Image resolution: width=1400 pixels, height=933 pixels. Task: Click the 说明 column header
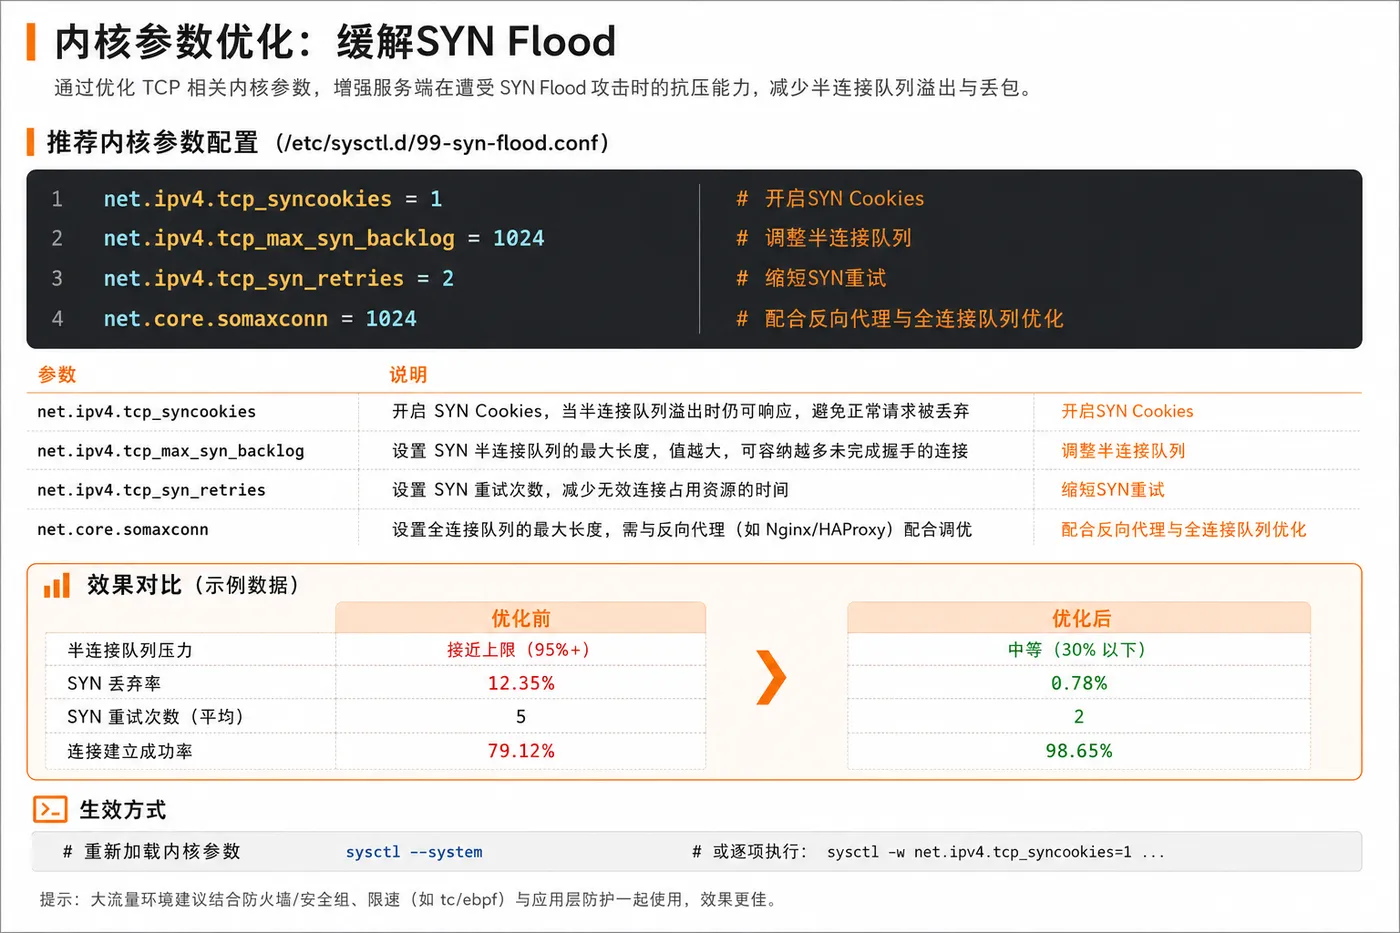click(x=408, y=374)
